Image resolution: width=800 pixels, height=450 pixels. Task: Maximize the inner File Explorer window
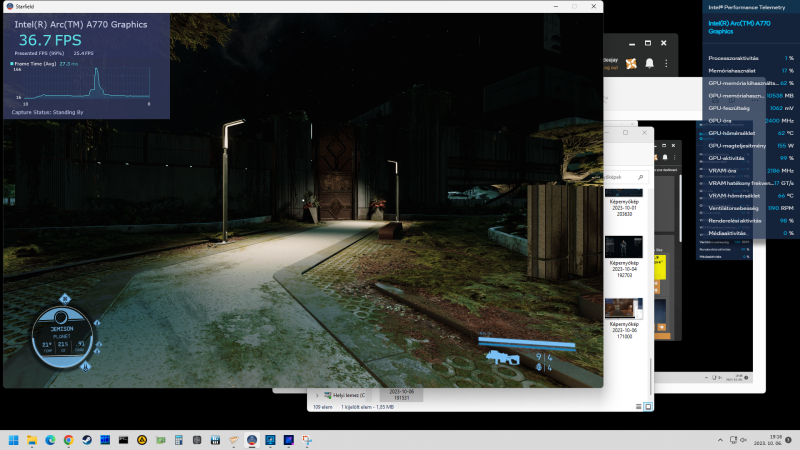coord(626,133)
